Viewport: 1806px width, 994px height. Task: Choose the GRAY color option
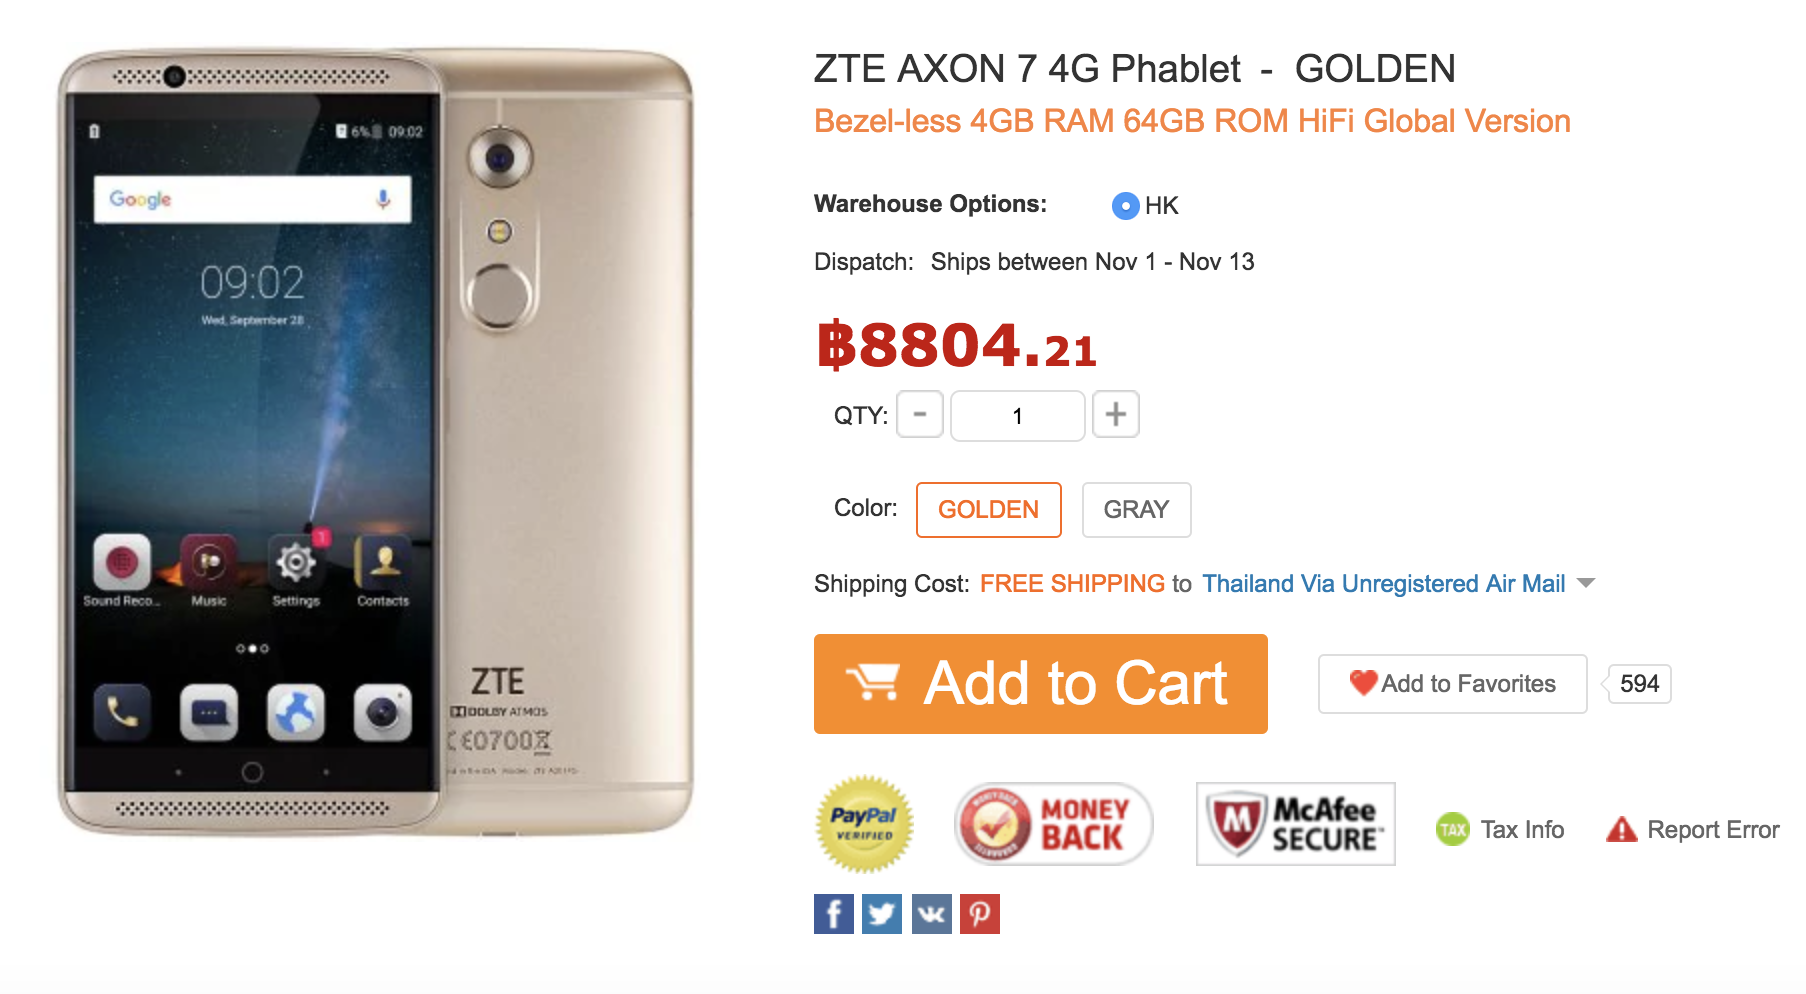[1137, 510]
